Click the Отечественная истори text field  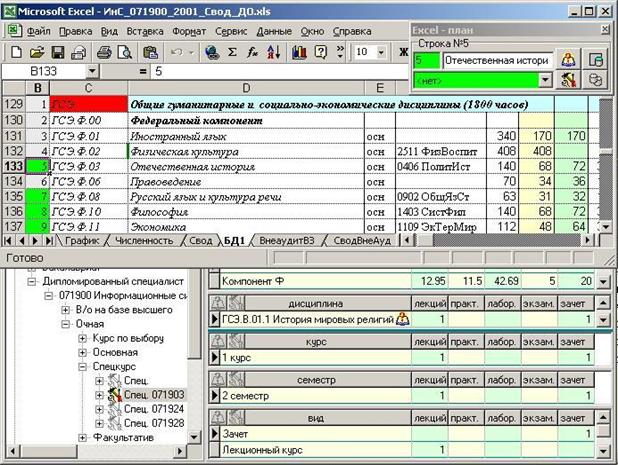coord(496,61)
